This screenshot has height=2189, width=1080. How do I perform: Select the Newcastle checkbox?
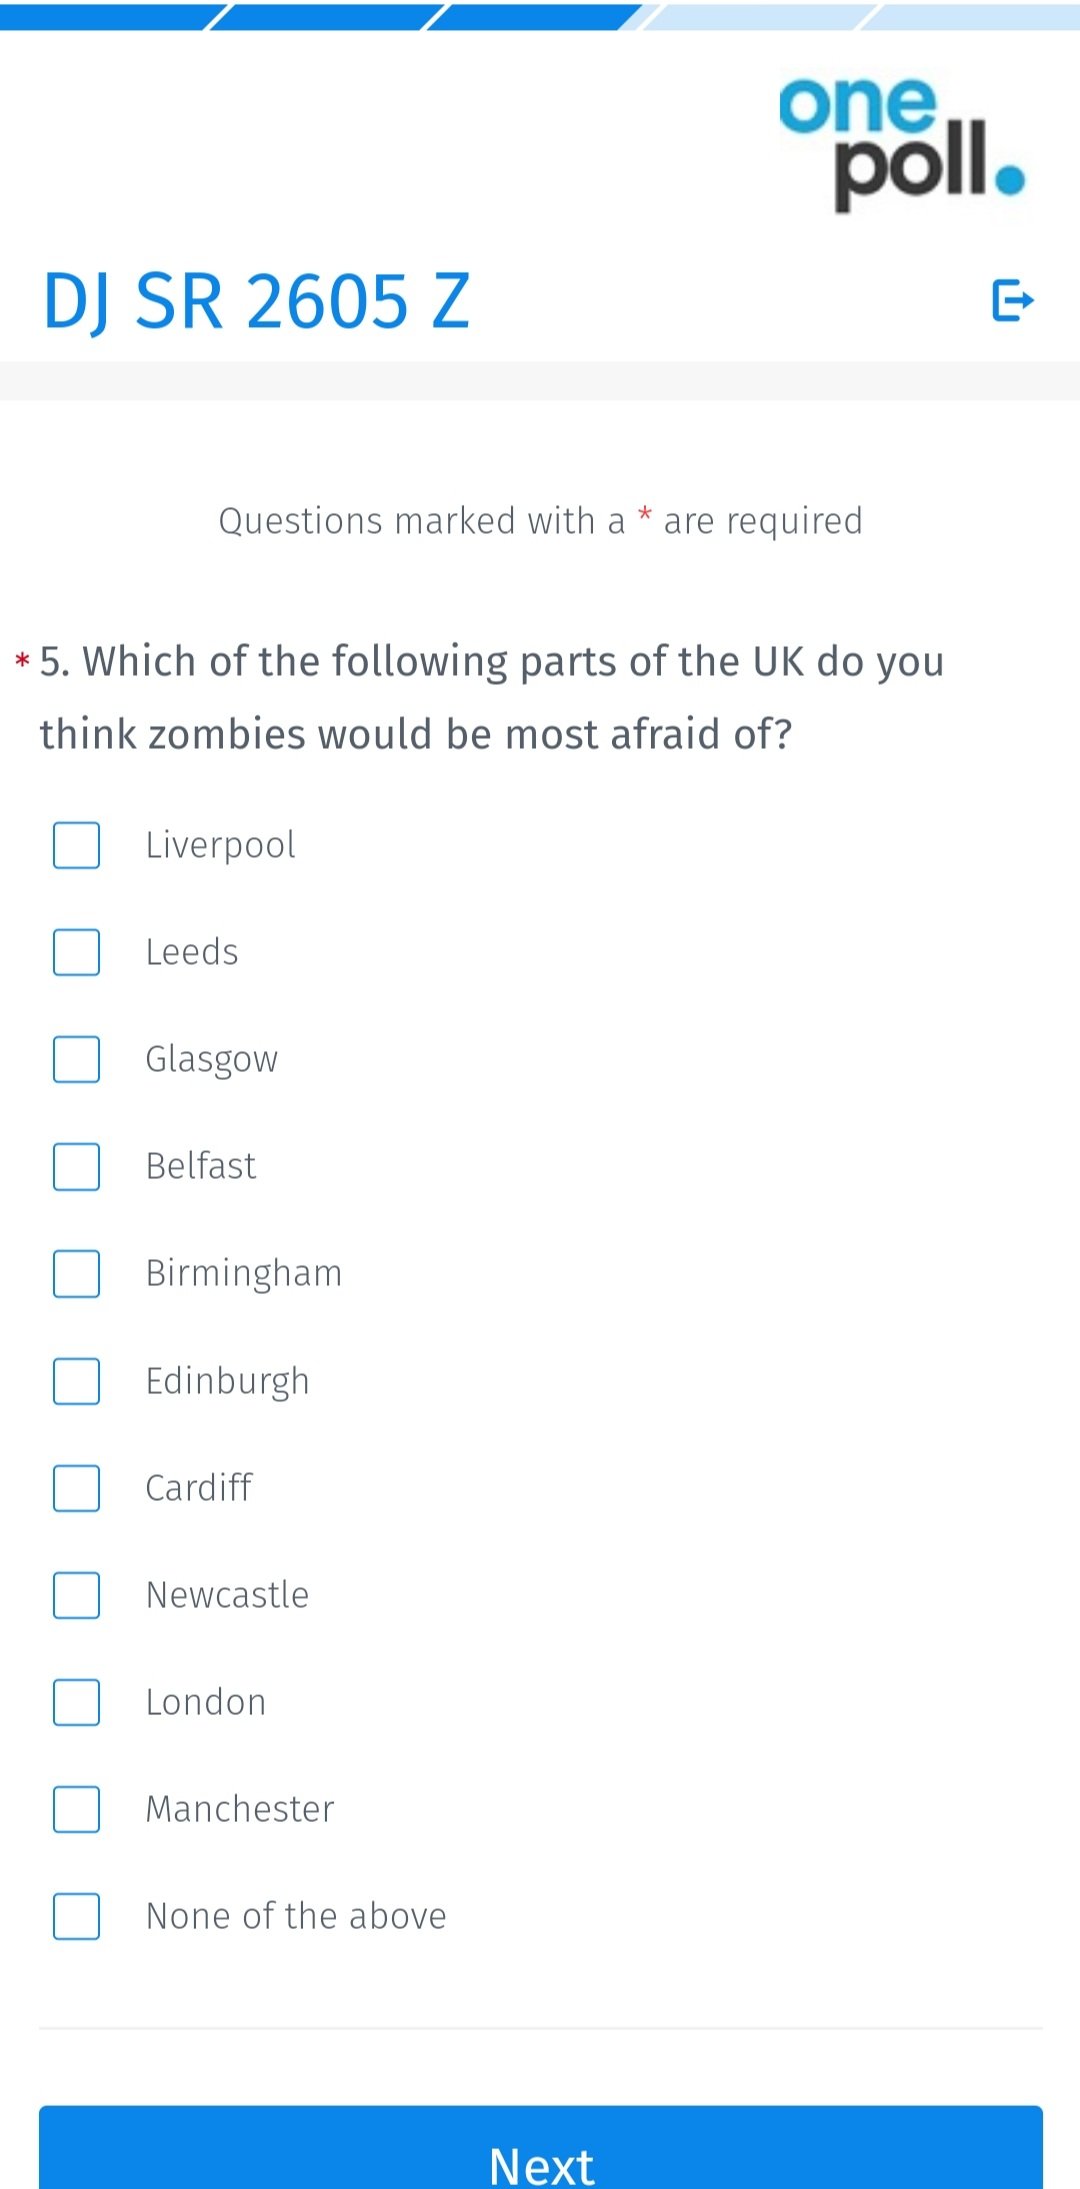pyautogui.click(x=76, y=1595)
